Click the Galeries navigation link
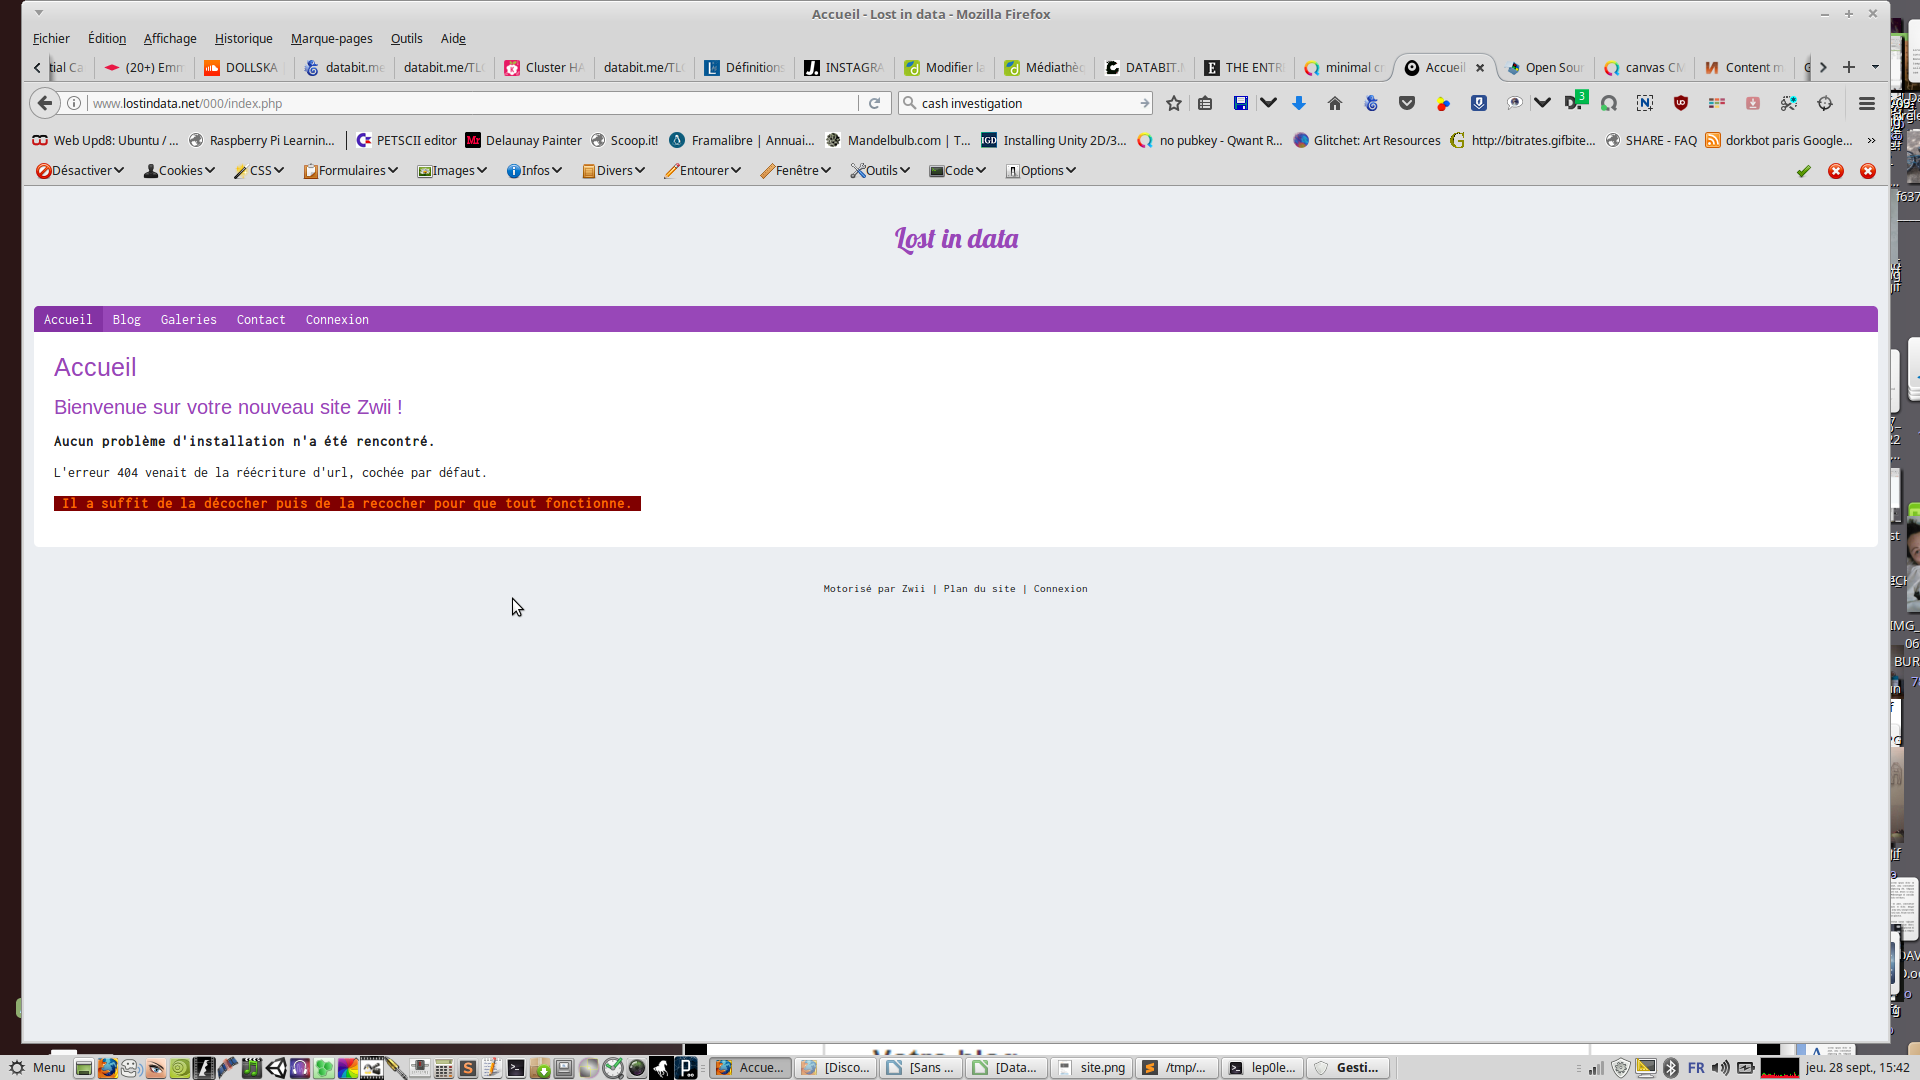Screen dimensions: 1920x1080 coord(188,320)
